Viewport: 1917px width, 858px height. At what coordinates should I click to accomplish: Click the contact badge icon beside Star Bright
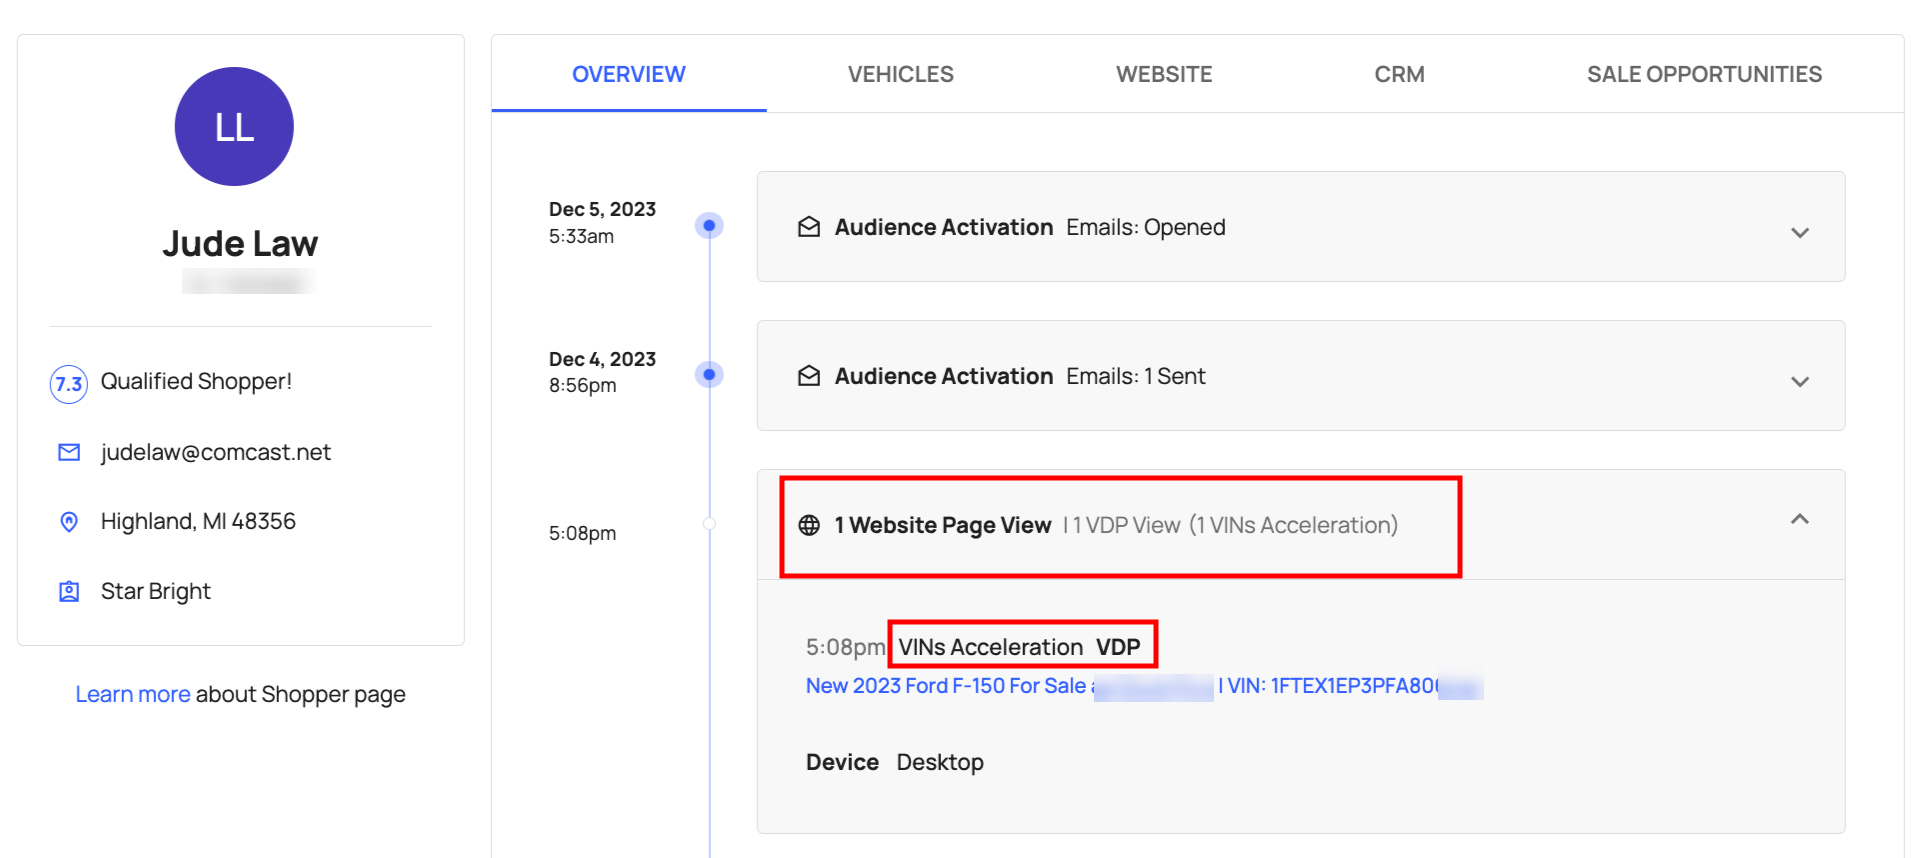click(69, 592)
